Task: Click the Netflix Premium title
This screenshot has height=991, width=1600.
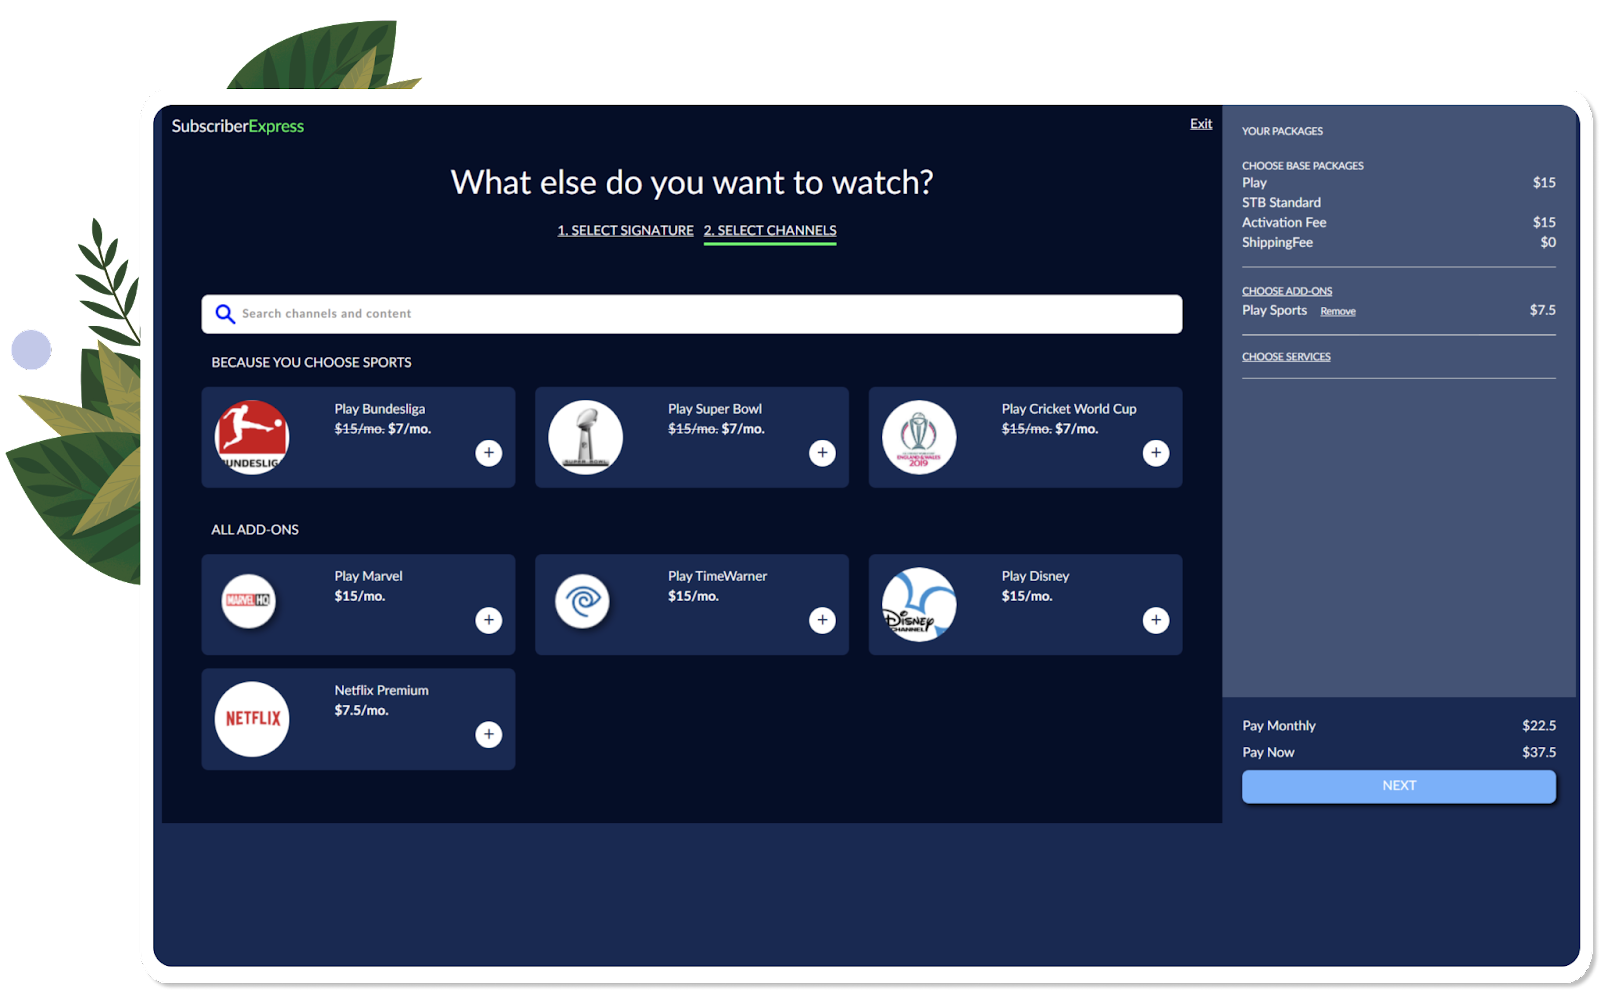Action: pyautogui.click(x=381, y=690)
